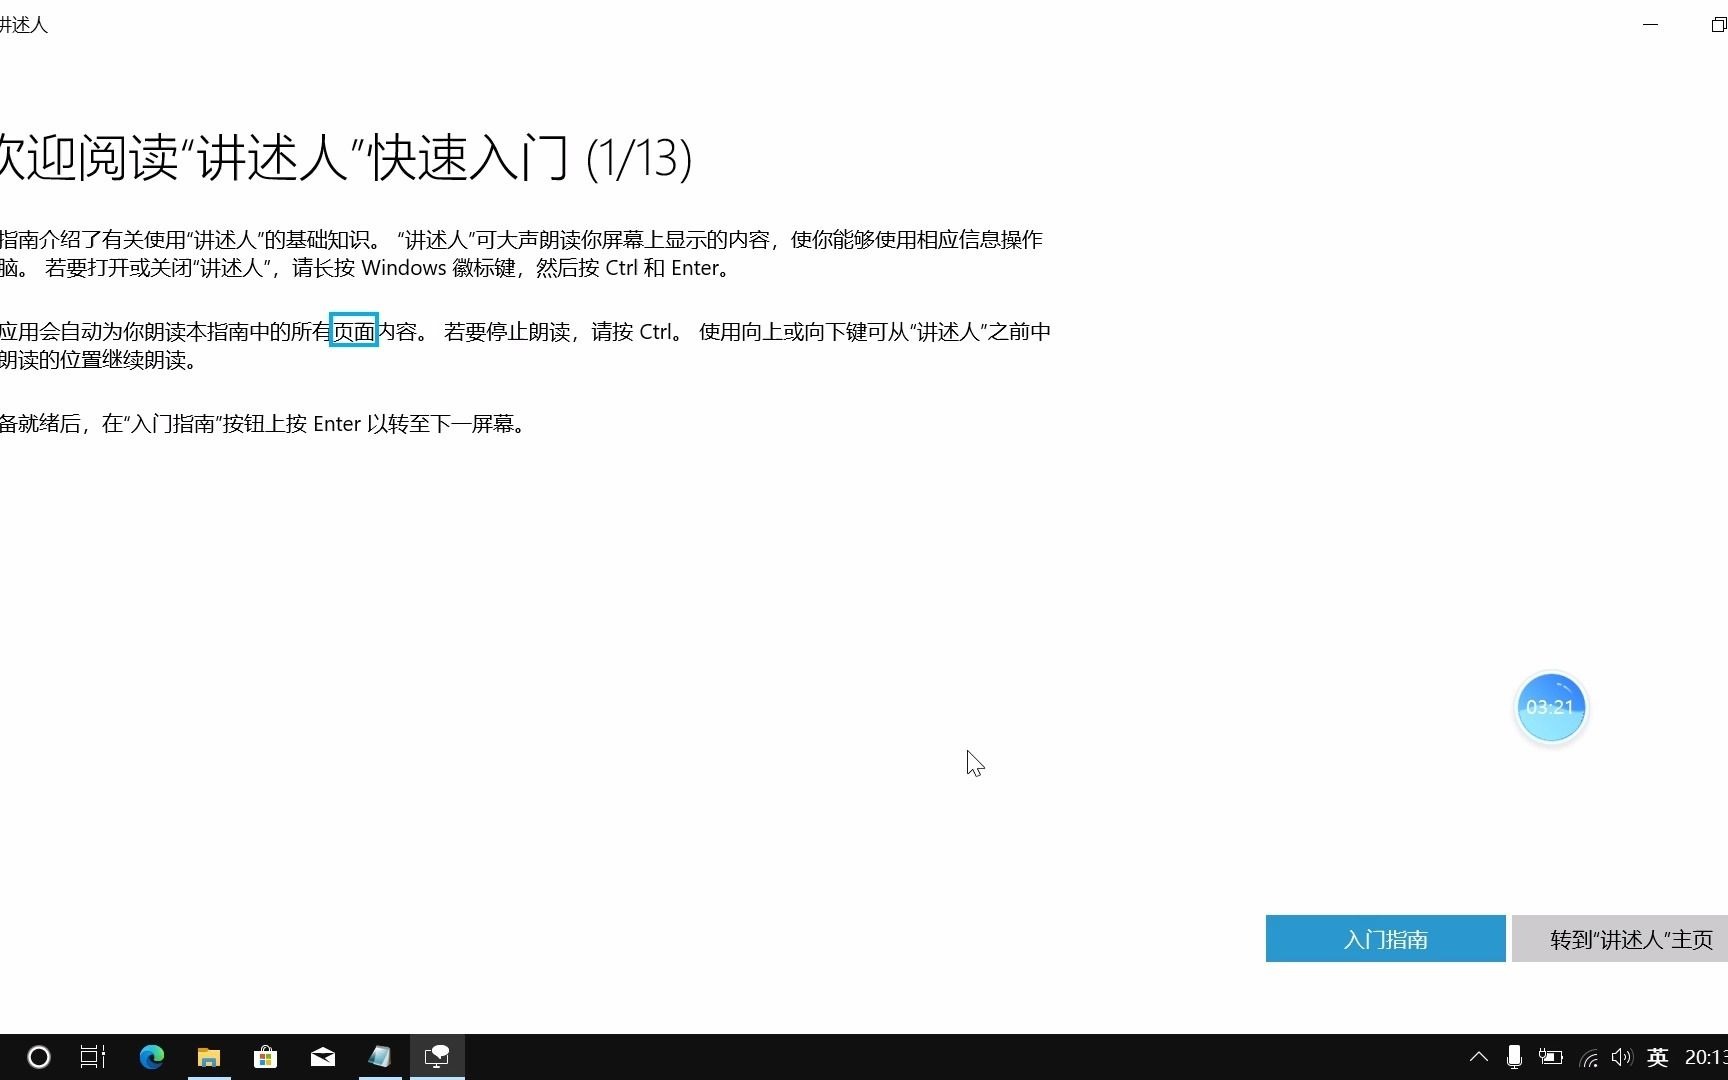This screenshot has height=1080, width=1728.
Task: Minimize the Narrator window
Action: 1651,25
